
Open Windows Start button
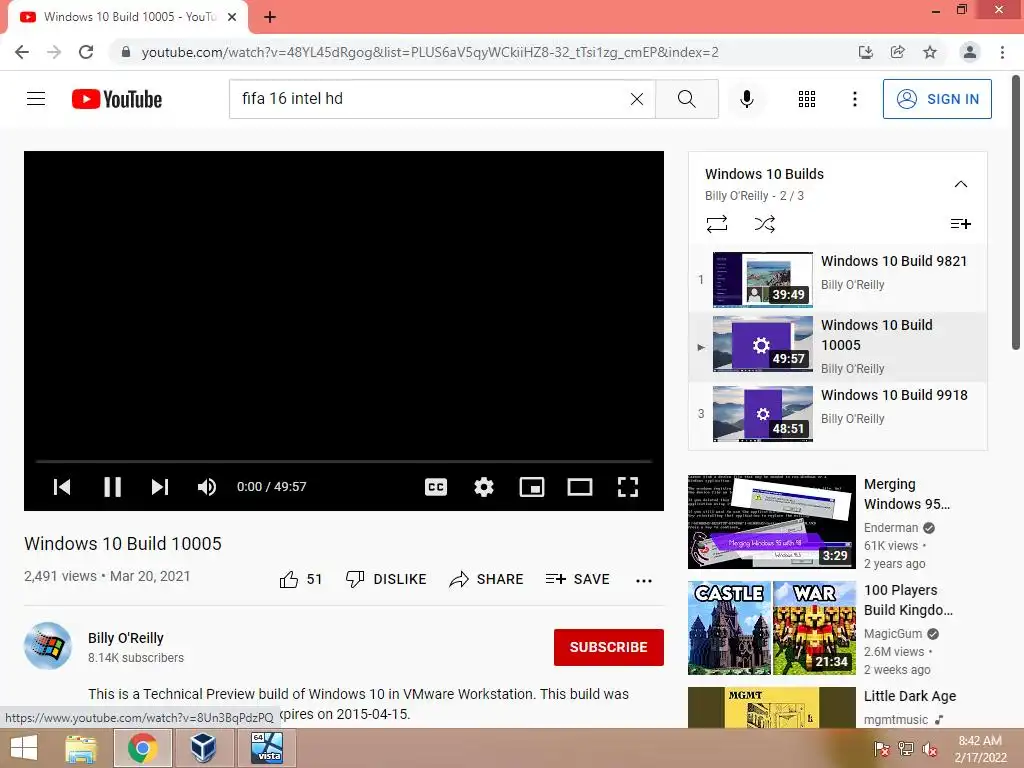24,748
